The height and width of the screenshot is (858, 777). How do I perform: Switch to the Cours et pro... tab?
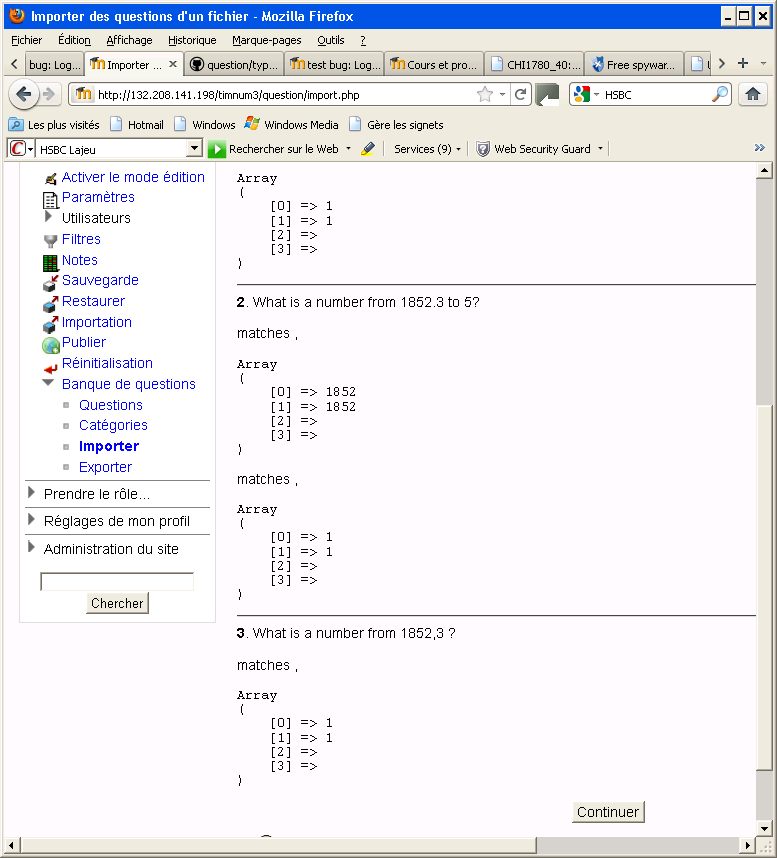[434, 64]
